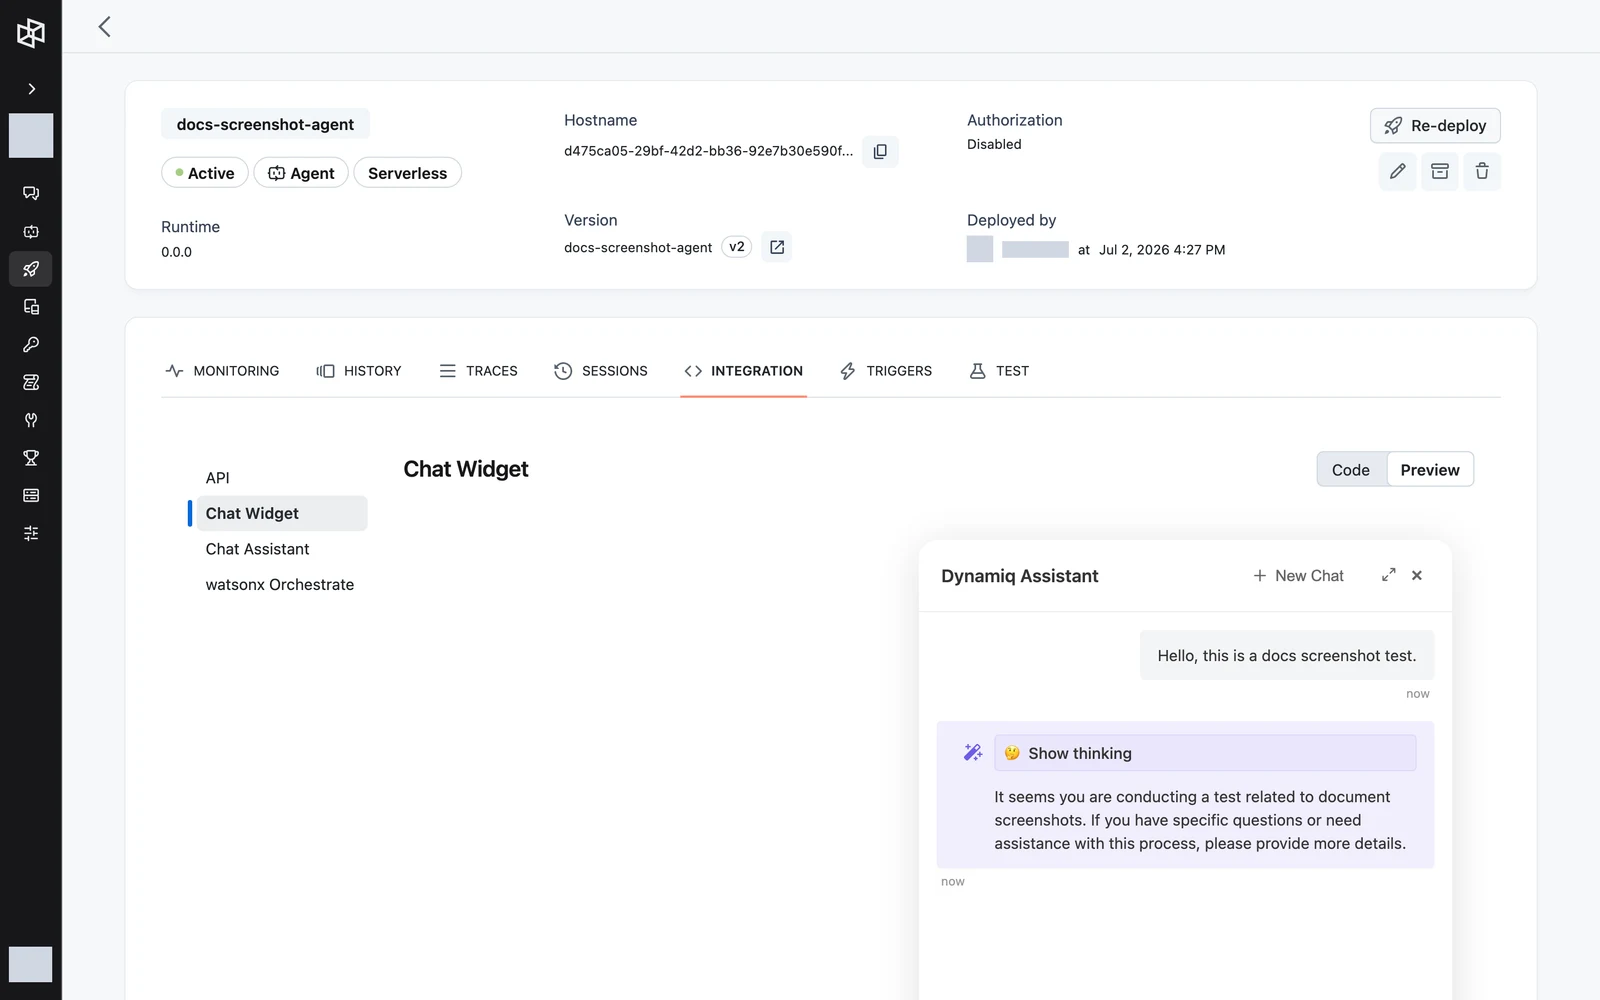Select API in the integration list
Viewport: 1600px width, 1000px height.
[217, 478]
